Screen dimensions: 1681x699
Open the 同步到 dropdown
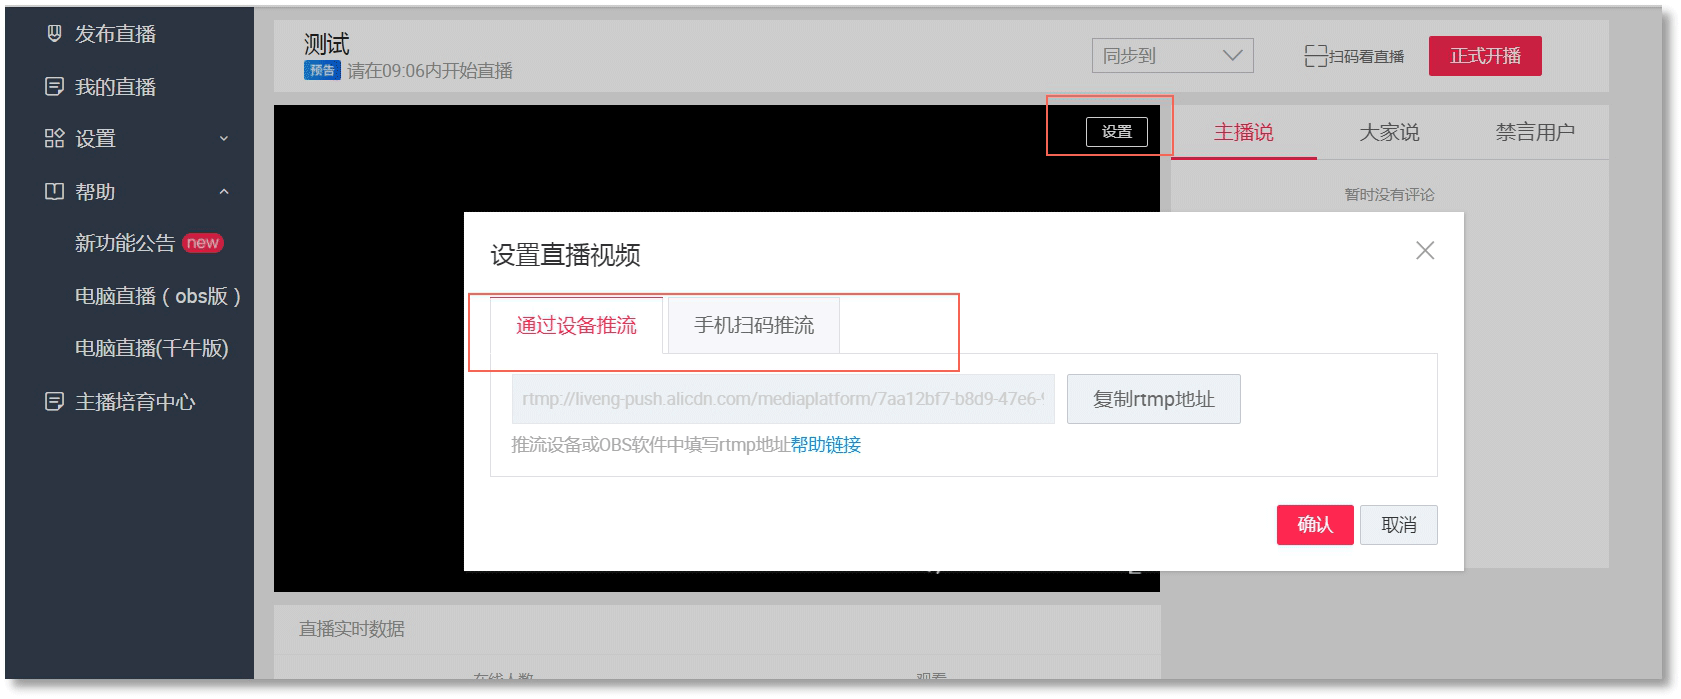[1171, 56]
